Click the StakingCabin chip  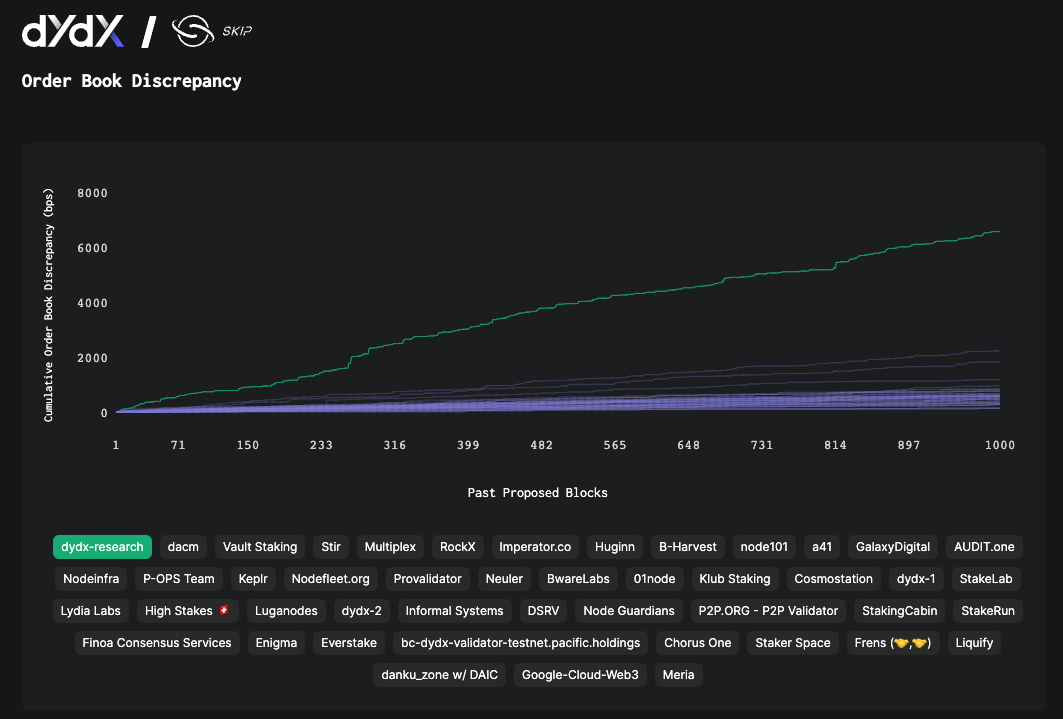coord(900,611)
